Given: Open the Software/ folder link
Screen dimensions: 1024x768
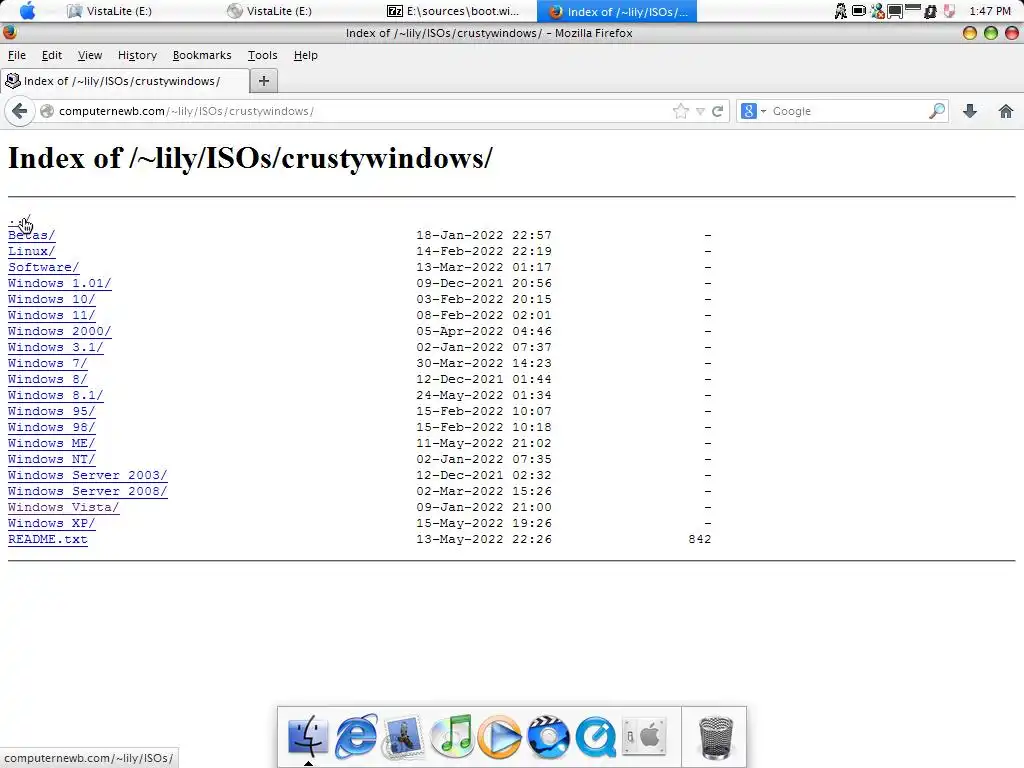Looking at the screenshot, I should pos(43,267).
